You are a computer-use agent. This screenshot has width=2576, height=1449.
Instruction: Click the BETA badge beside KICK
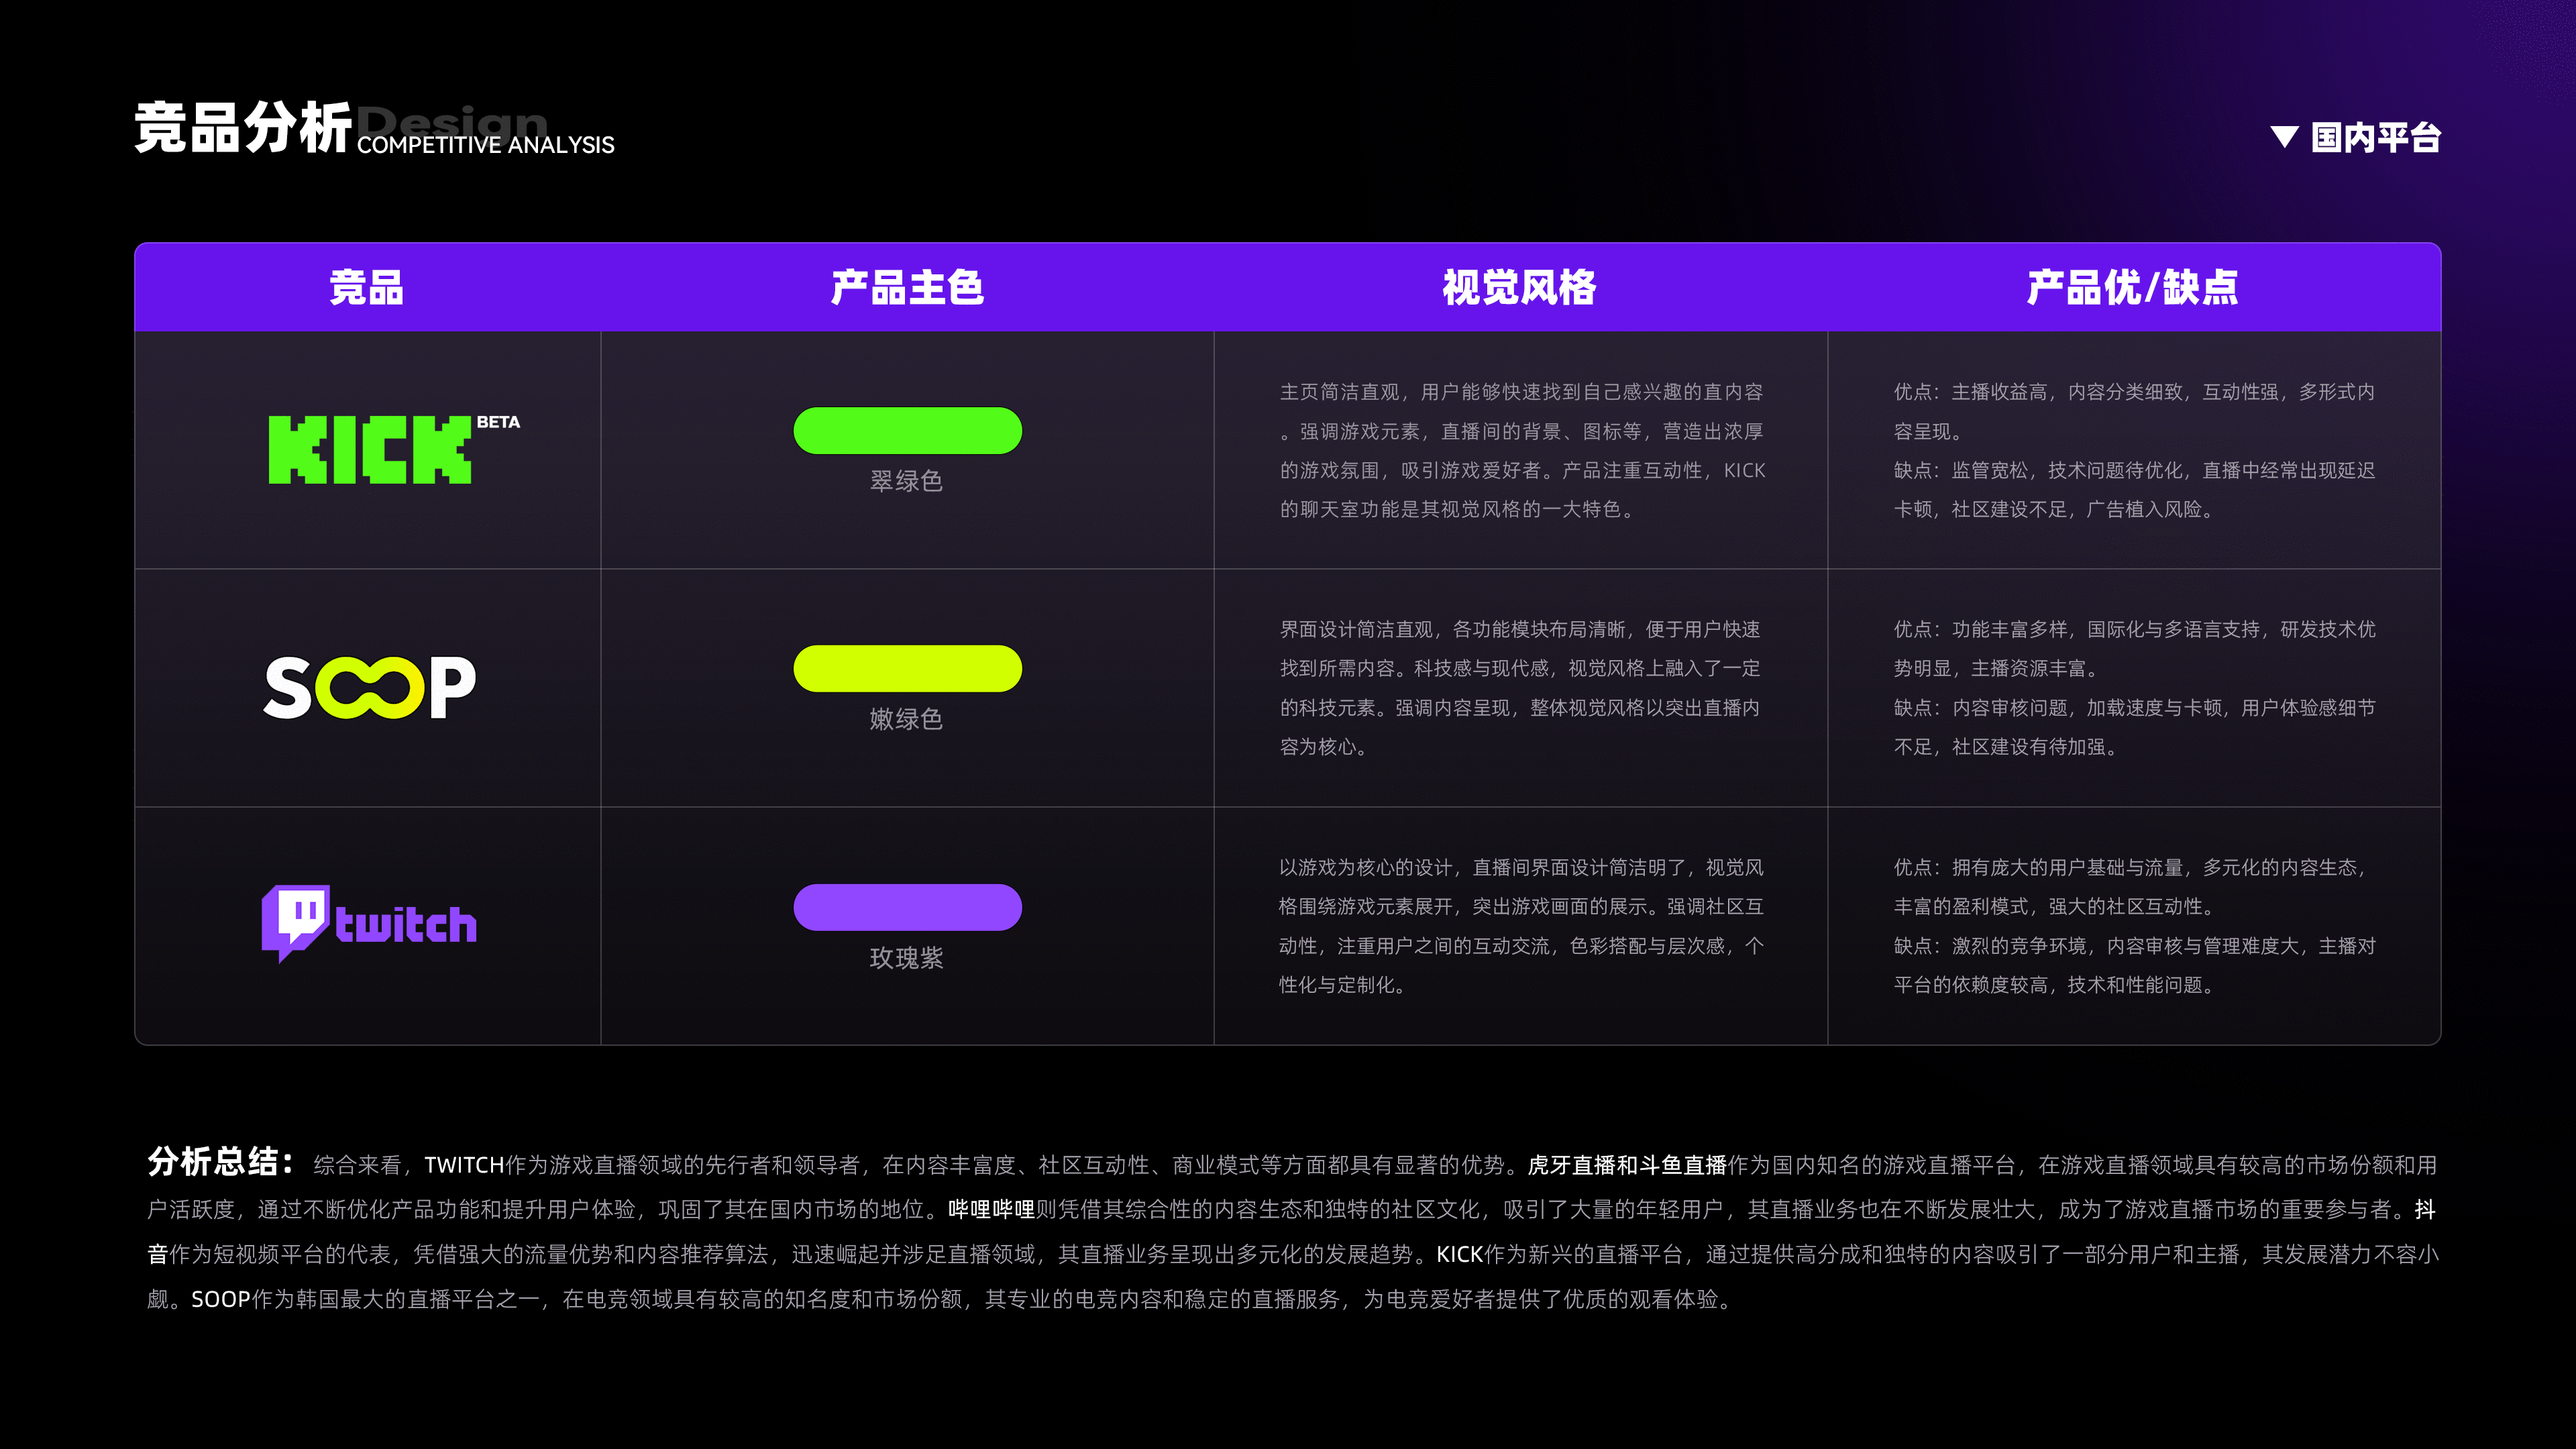click(x=498, y=422)
